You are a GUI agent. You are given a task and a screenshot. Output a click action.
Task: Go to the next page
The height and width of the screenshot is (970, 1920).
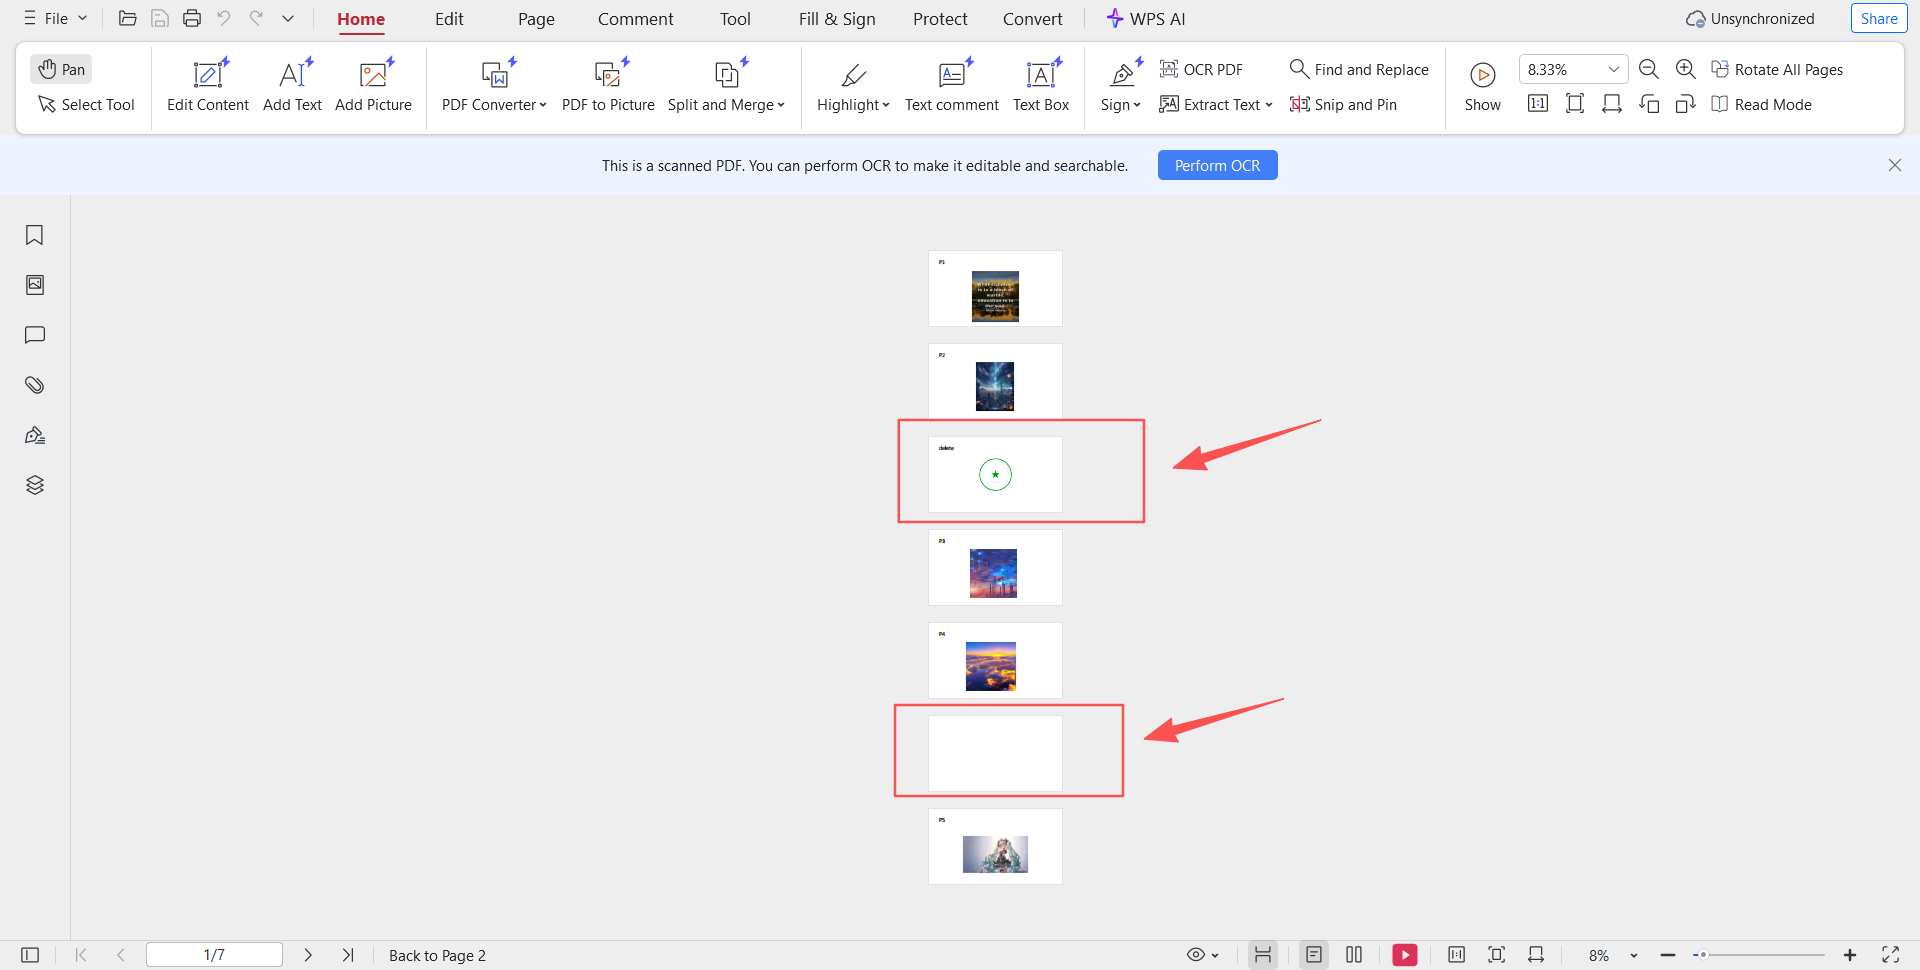308,955
